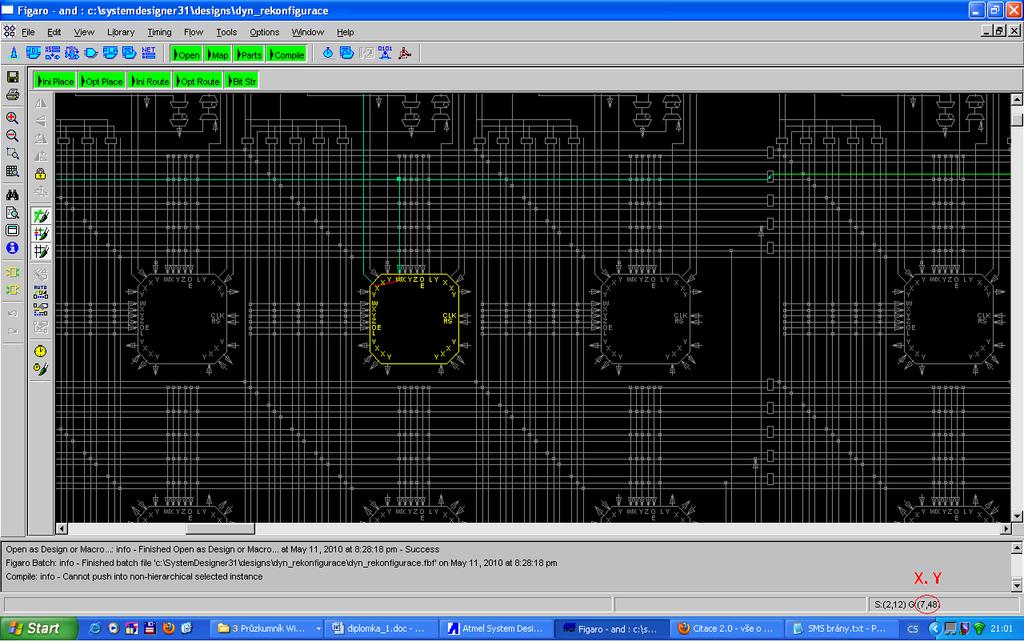This screenshot has width=1024, height=642.
Task: Open the Window menu
Action: click(308, 32)
